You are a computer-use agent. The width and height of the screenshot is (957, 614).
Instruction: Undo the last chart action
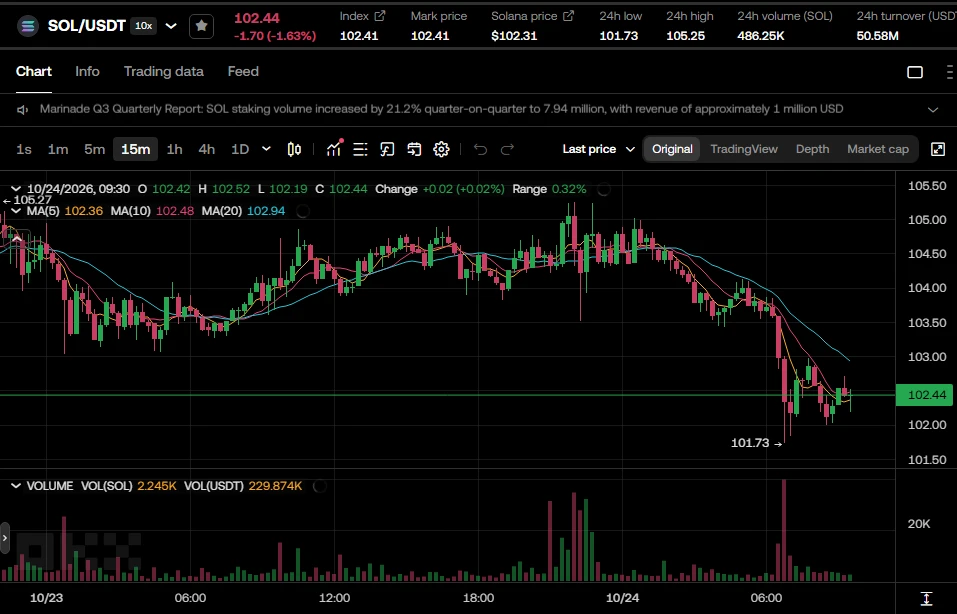coord(480,150)
